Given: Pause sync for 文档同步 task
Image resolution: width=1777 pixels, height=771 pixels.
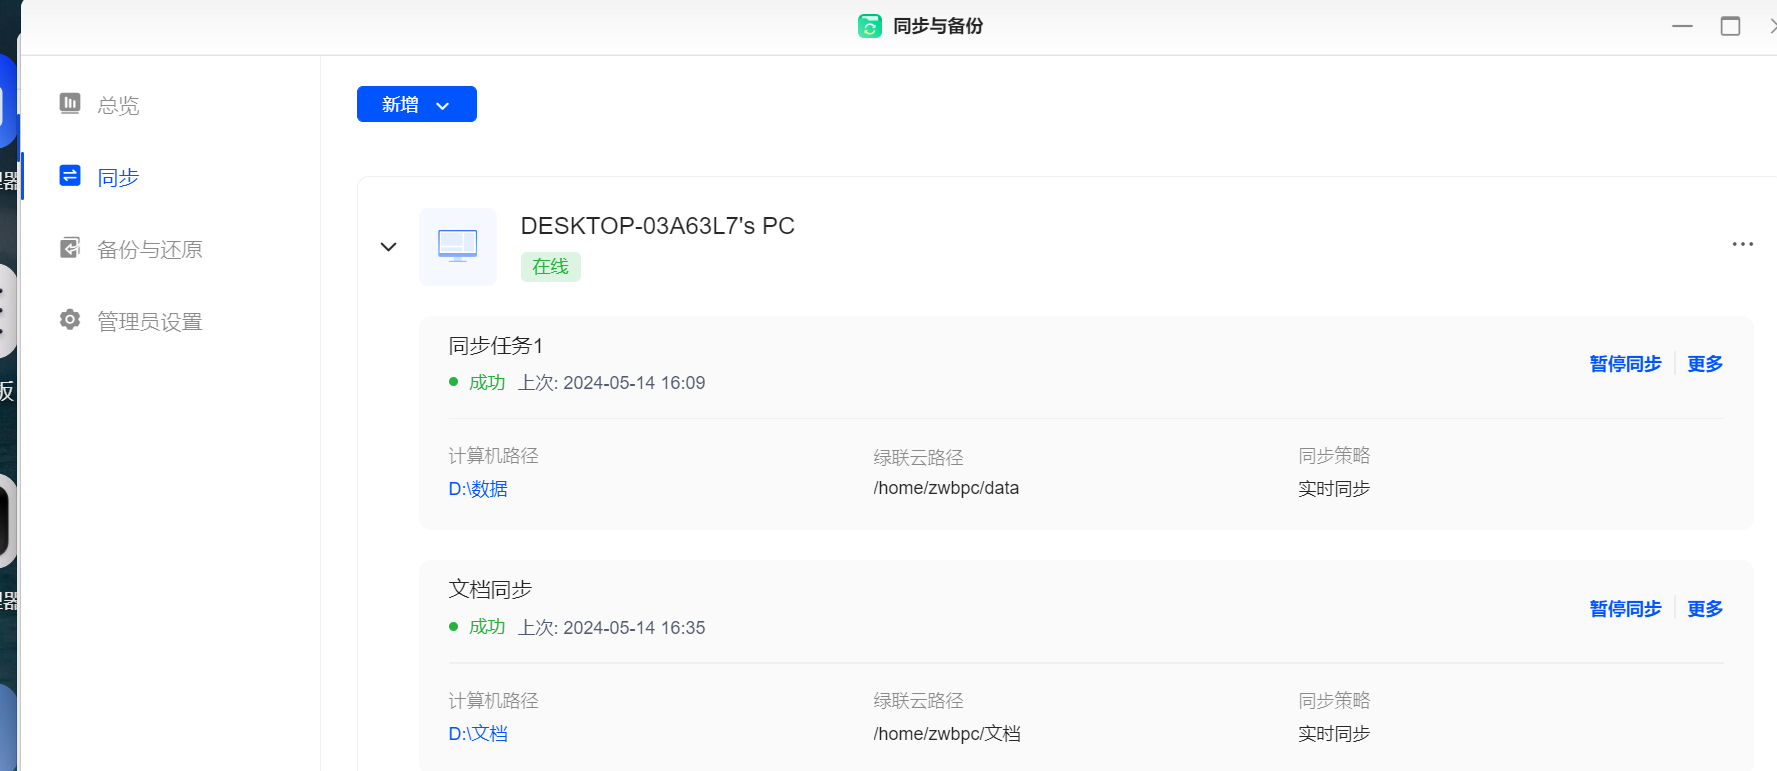Looking at the screenshot, I should [1625, 609].
